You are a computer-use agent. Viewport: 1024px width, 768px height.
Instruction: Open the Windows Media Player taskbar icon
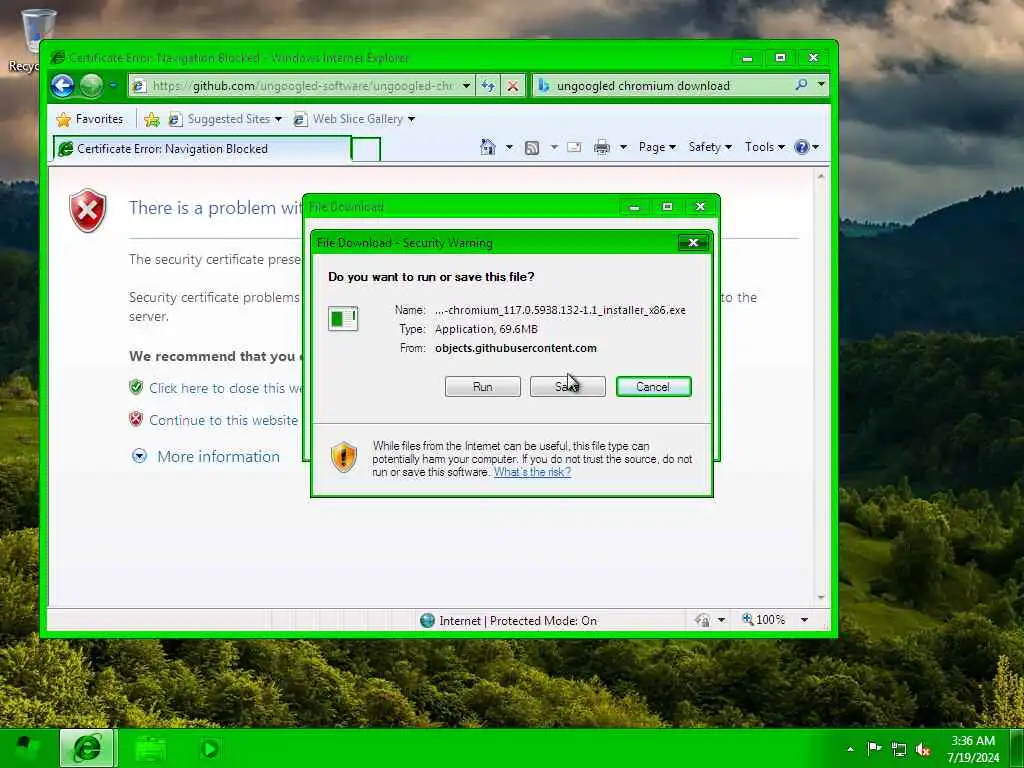[210, 748]
